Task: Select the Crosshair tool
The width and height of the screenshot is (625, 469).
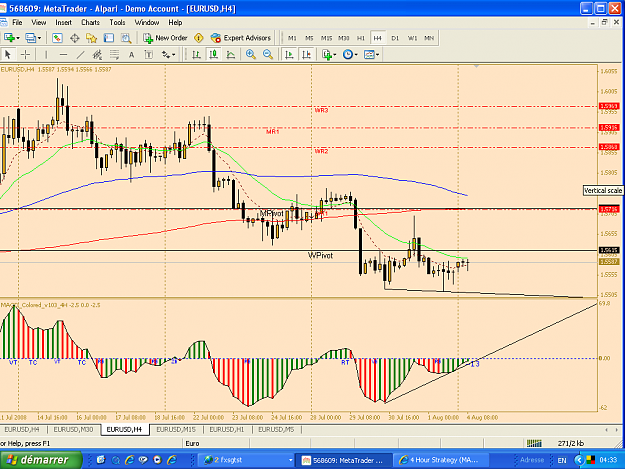Action: click(x=25, y=55)
